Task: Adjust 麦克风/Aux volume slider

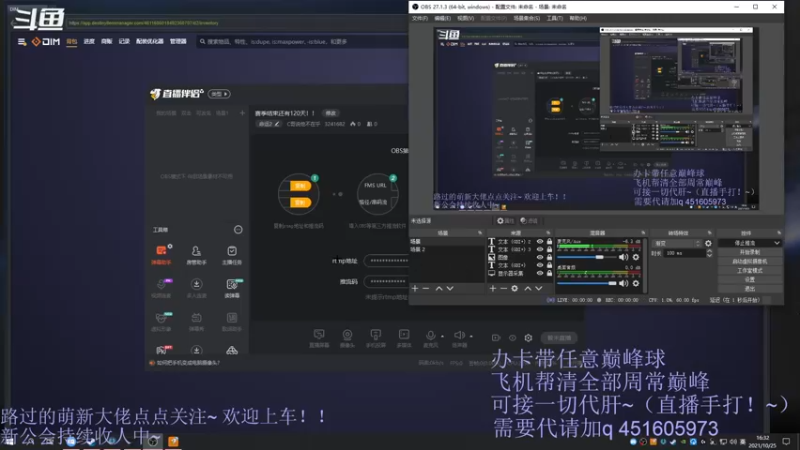Action: pos(587,257)
